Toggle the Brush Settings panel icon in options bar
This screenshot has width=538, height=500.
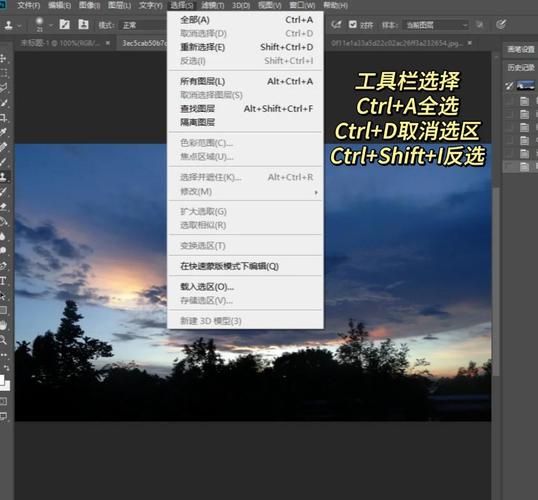click(x=65, y=24)
